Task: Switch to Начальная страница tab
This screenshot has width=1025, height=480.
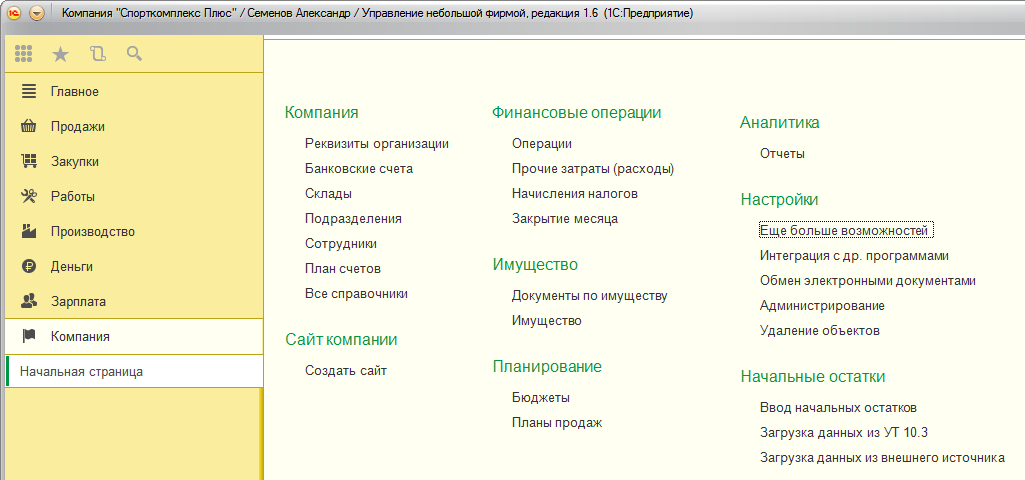Action: click(x=134, y=371)
